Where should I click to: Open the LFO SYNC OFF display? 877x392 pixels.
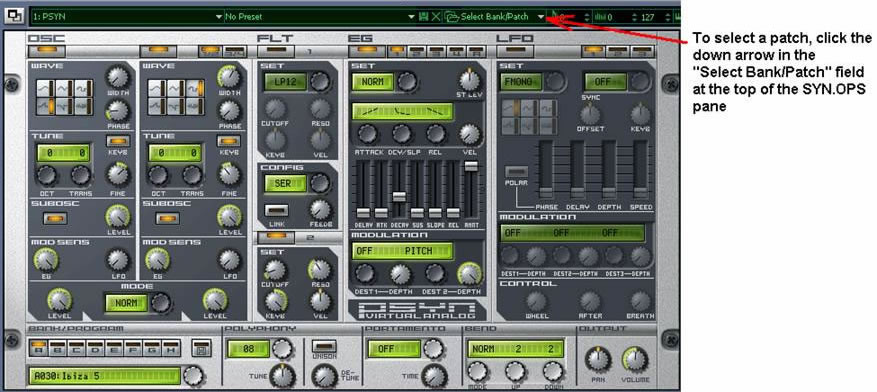click(x=606, y=82)
